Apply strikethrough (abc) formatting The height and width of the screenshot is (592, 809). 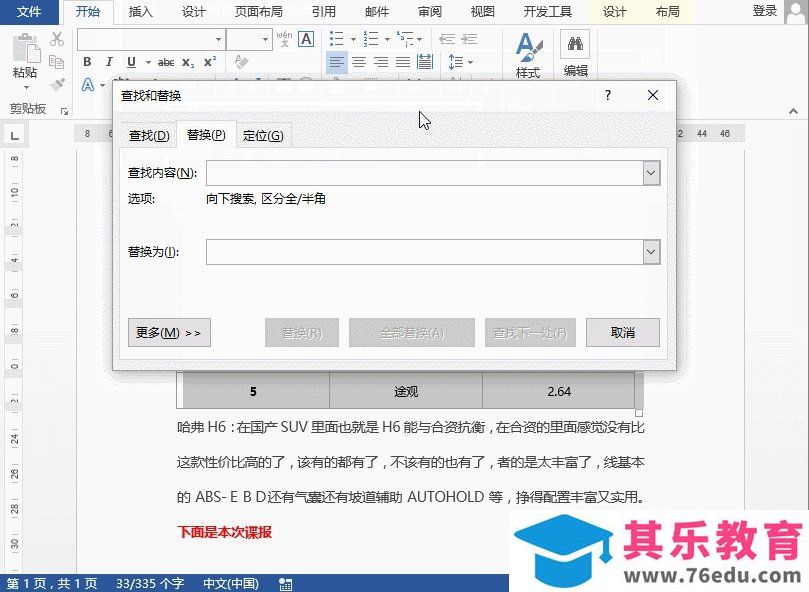pyautogui.click(x=166, y=62)
